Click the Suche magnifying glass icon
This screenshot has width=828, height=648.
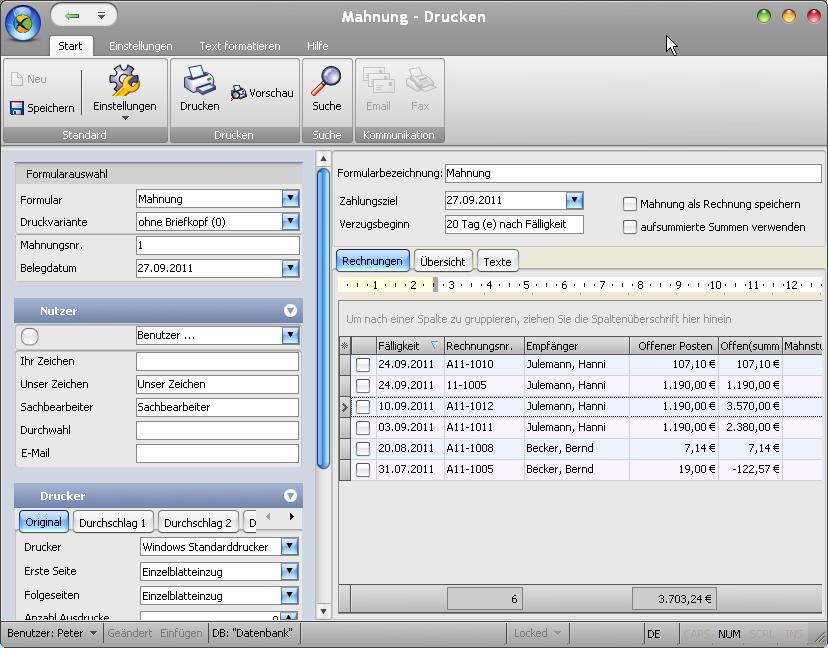coord(326,81)
